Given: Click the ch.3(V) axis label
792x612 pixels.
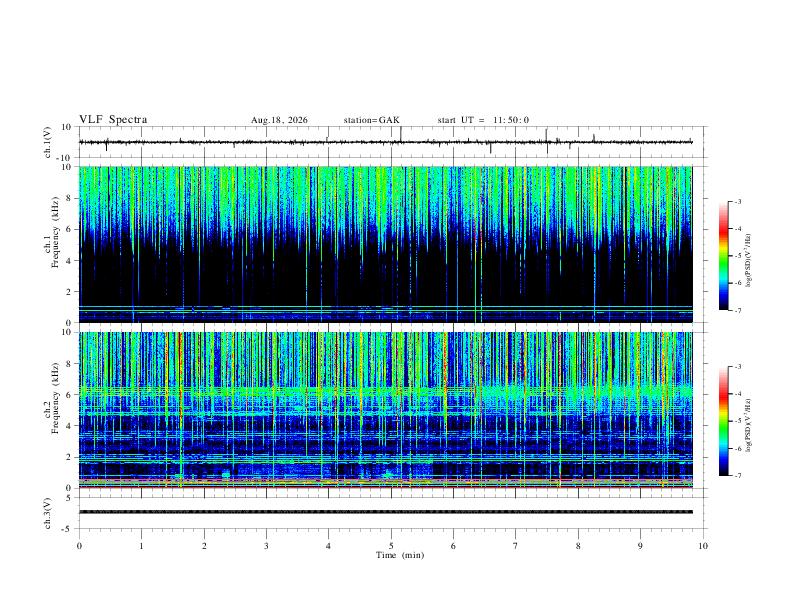Looking at the screenshot, I should click(x=48, y=513).
